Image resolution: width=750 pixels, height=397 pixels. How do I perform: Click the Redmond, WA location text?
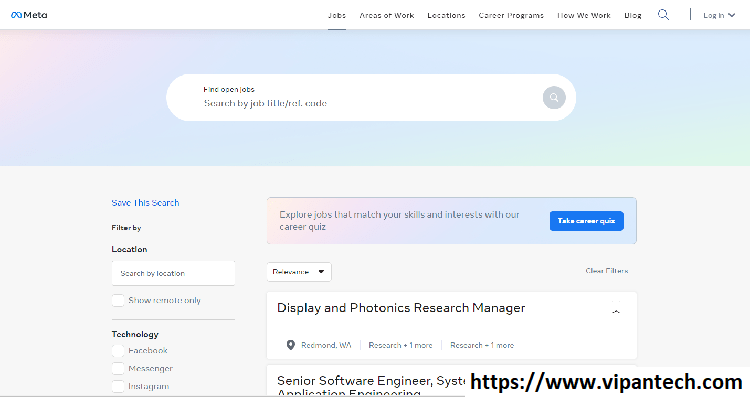(x=326, y=345)
